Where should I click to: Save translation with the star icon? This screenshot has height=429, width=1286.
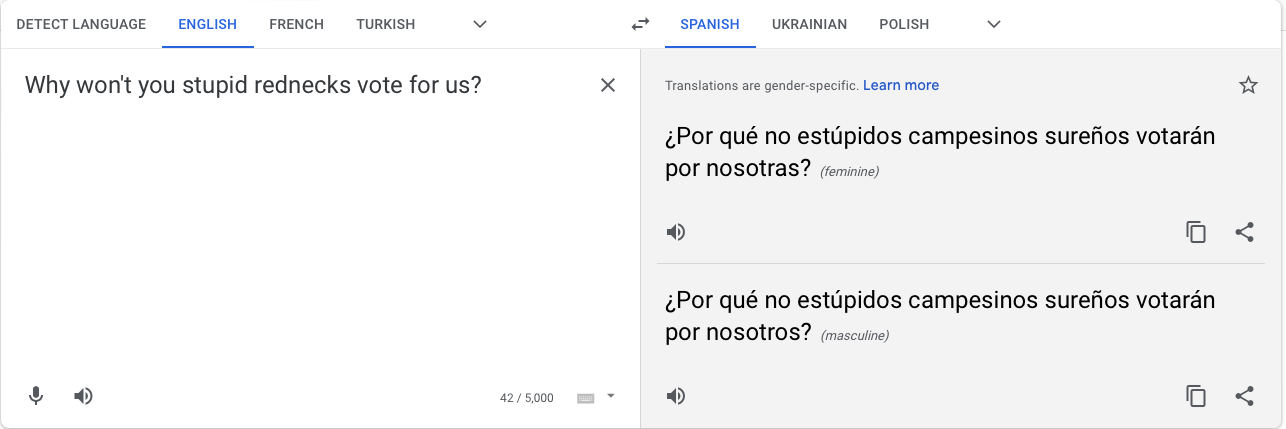click(x=1248, y=85)
